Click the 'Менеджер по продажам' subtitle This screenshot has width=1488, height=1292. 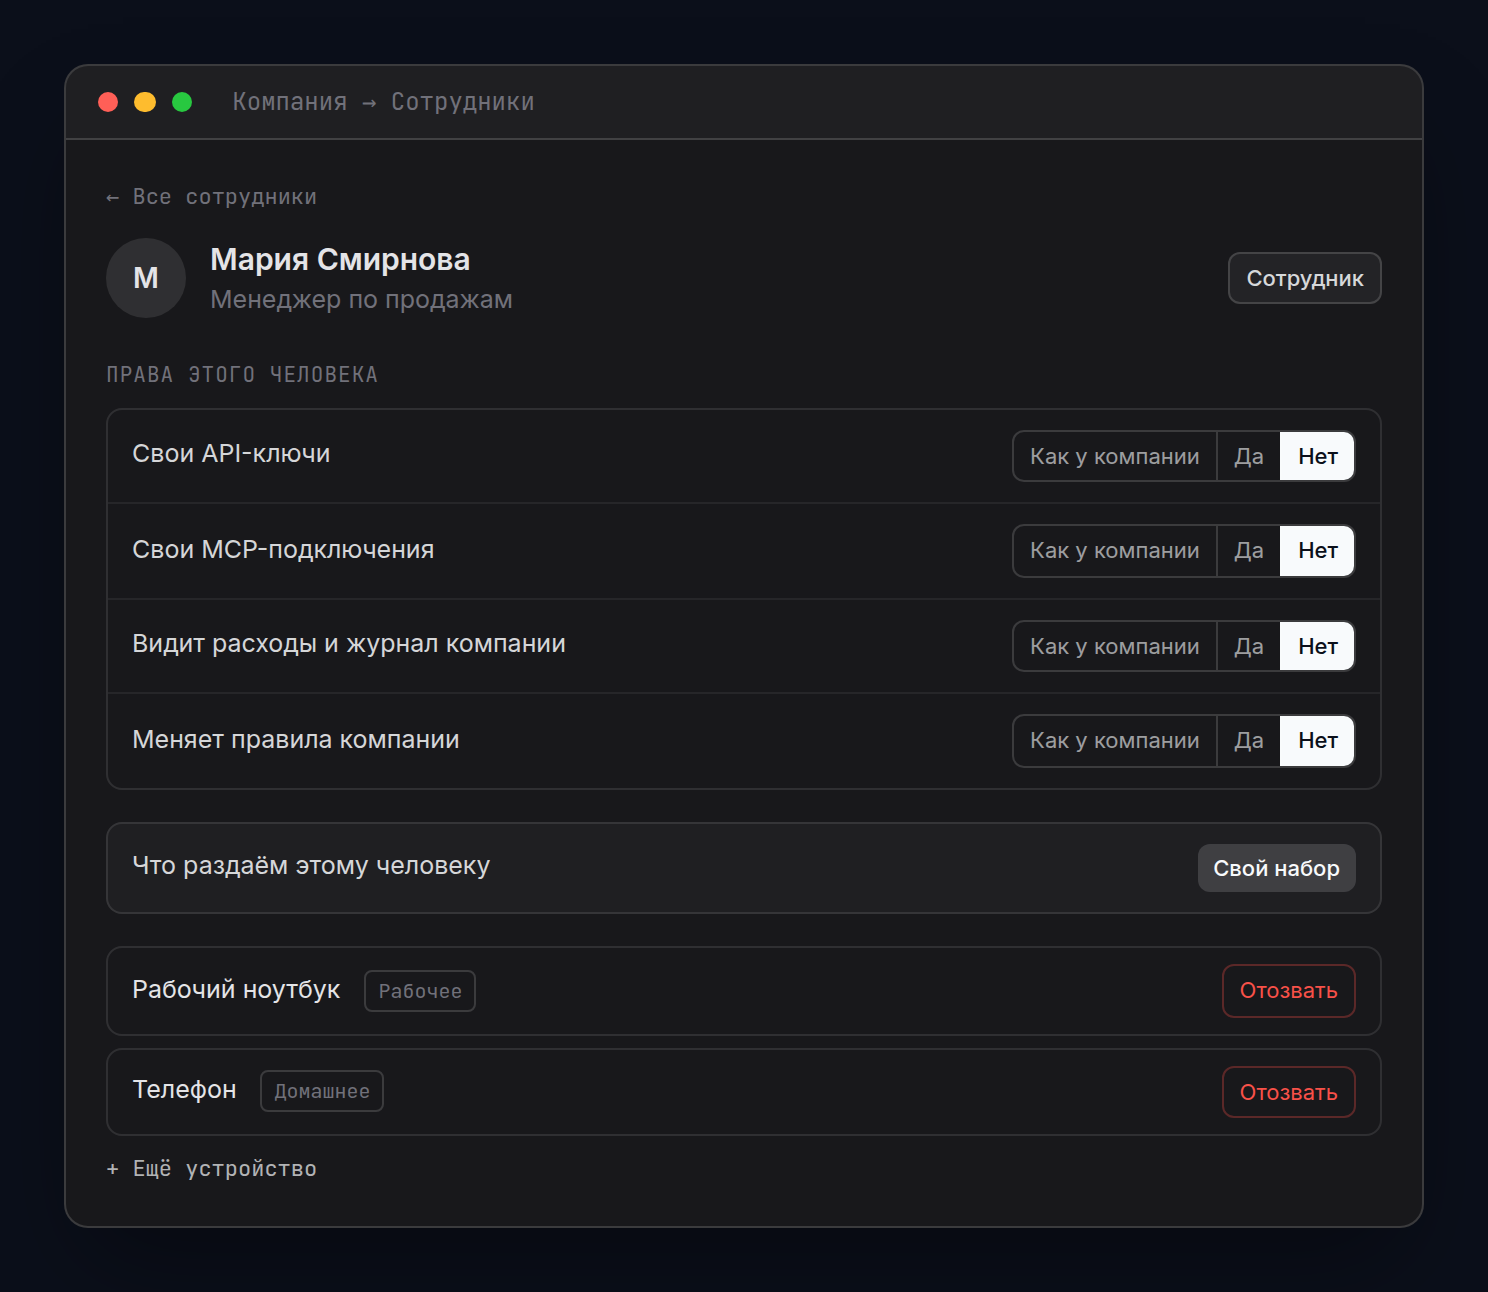click(x=361, y=300)
